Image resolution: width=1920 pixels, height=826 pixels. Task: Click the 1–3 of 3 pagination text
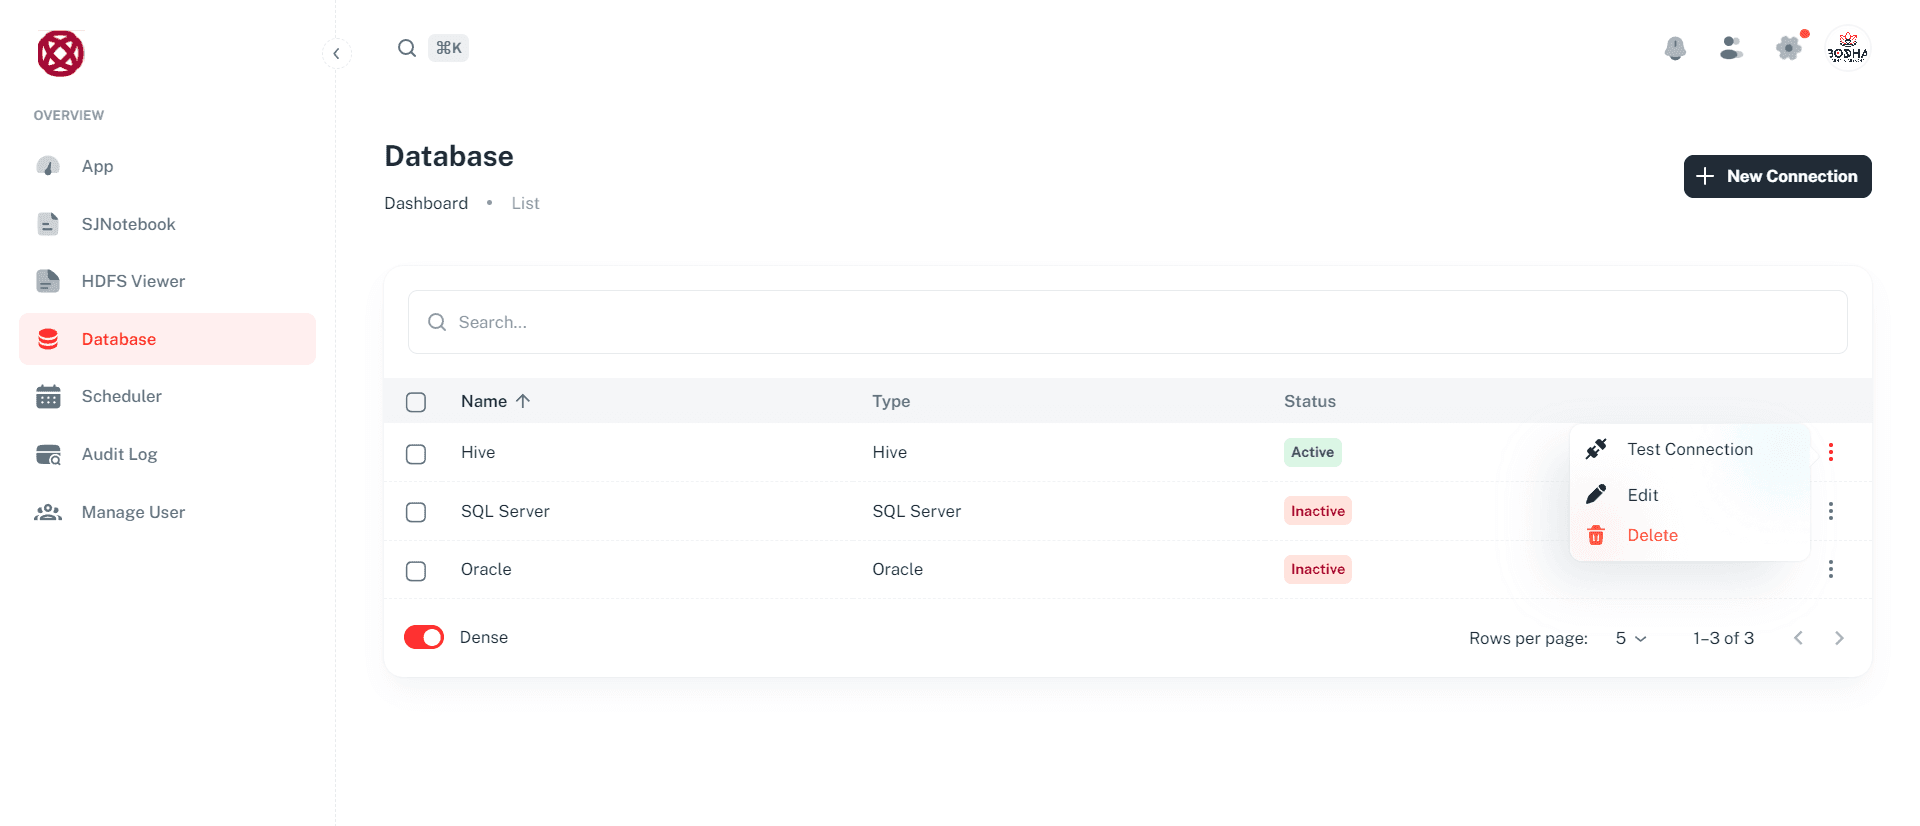(1723, 638)
